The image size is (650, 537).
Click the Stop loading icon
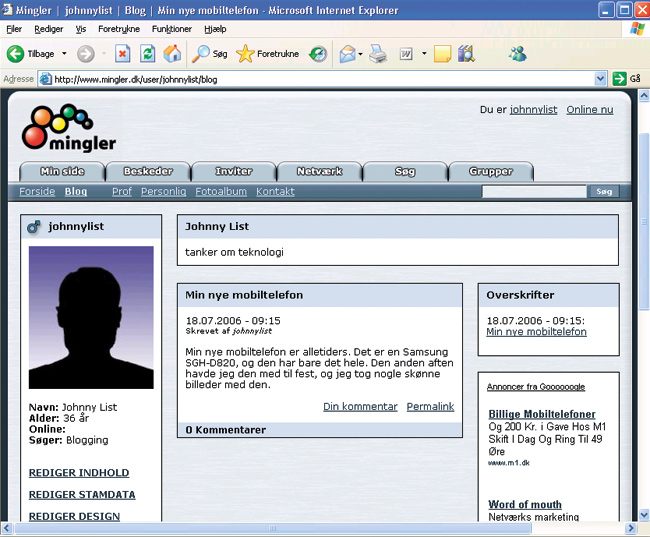pos(122,54)
